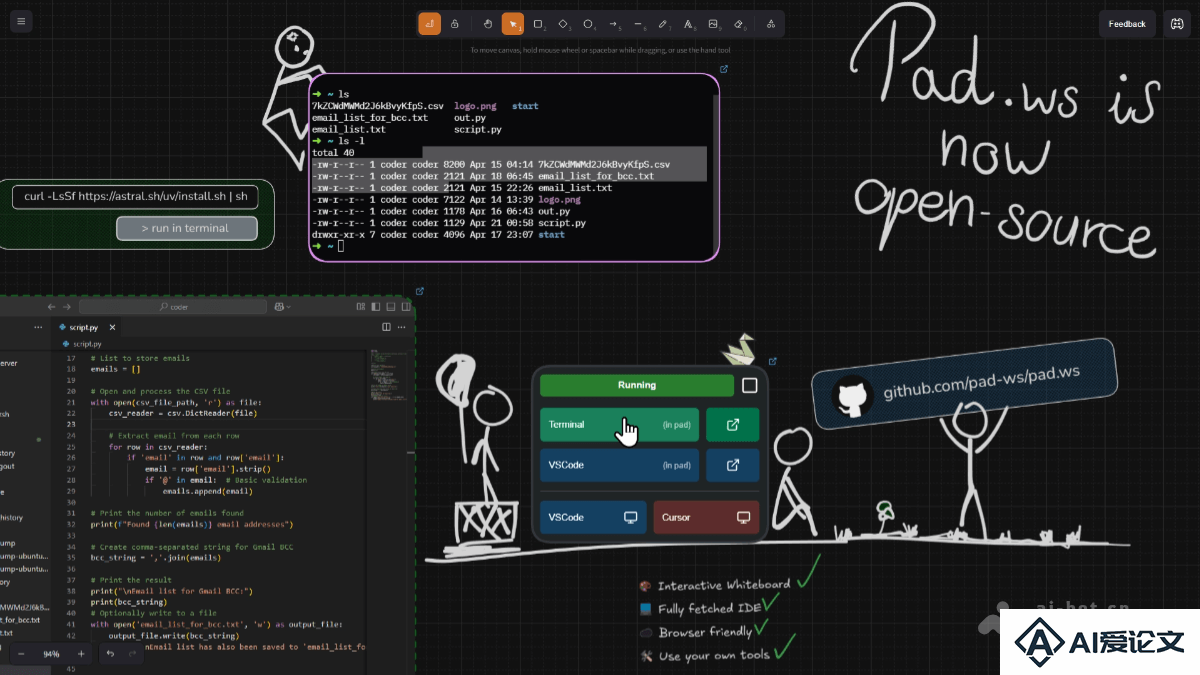
Task: Open VSCode (in pad) button
Action: pyautogui.click(x=619, y=465)
